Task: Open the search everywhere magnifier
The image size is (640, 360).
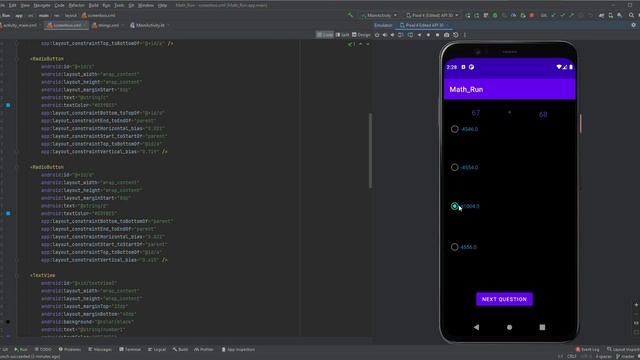Action: pyautogui.click(x=631, y=15)
